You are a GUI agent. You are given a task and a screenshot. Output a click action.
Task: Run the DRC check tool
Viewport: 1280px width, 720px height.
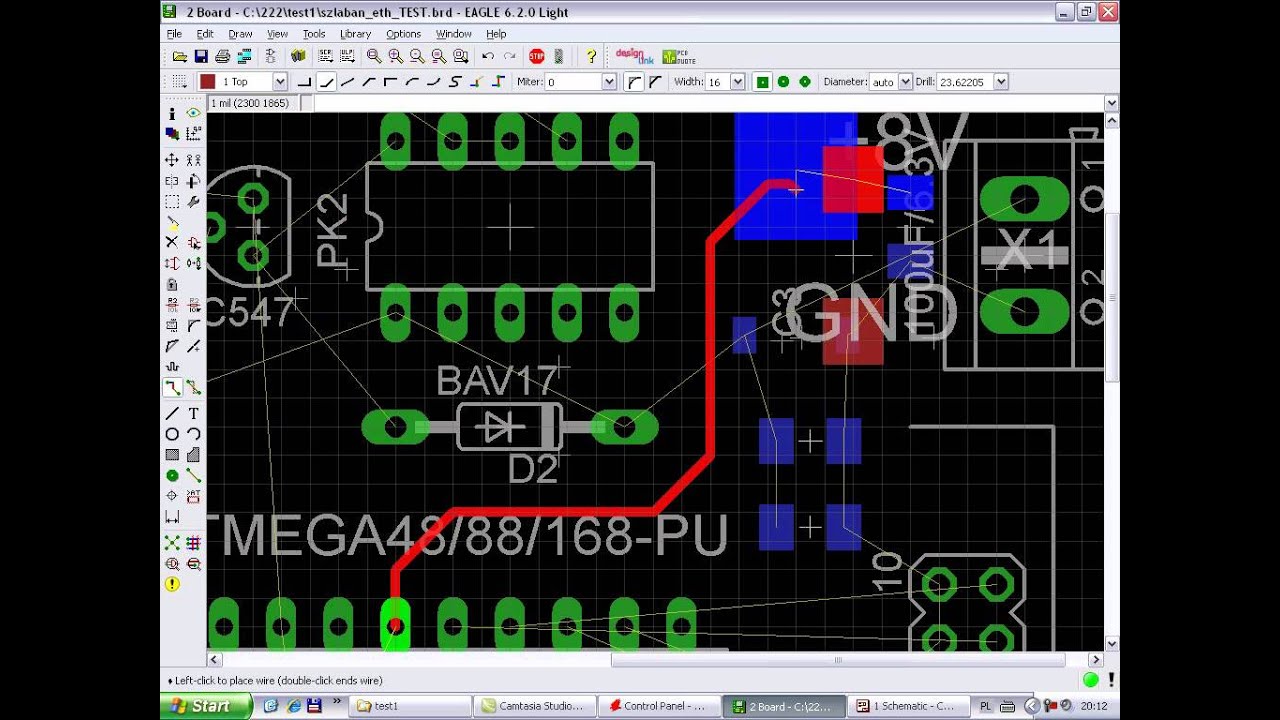tap(172, 563)
